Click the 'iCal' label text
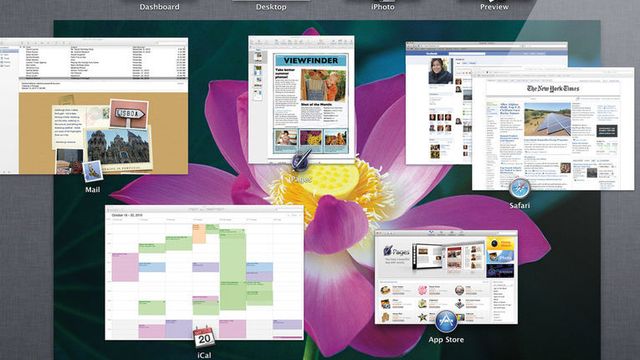 [x=204, y=355]
